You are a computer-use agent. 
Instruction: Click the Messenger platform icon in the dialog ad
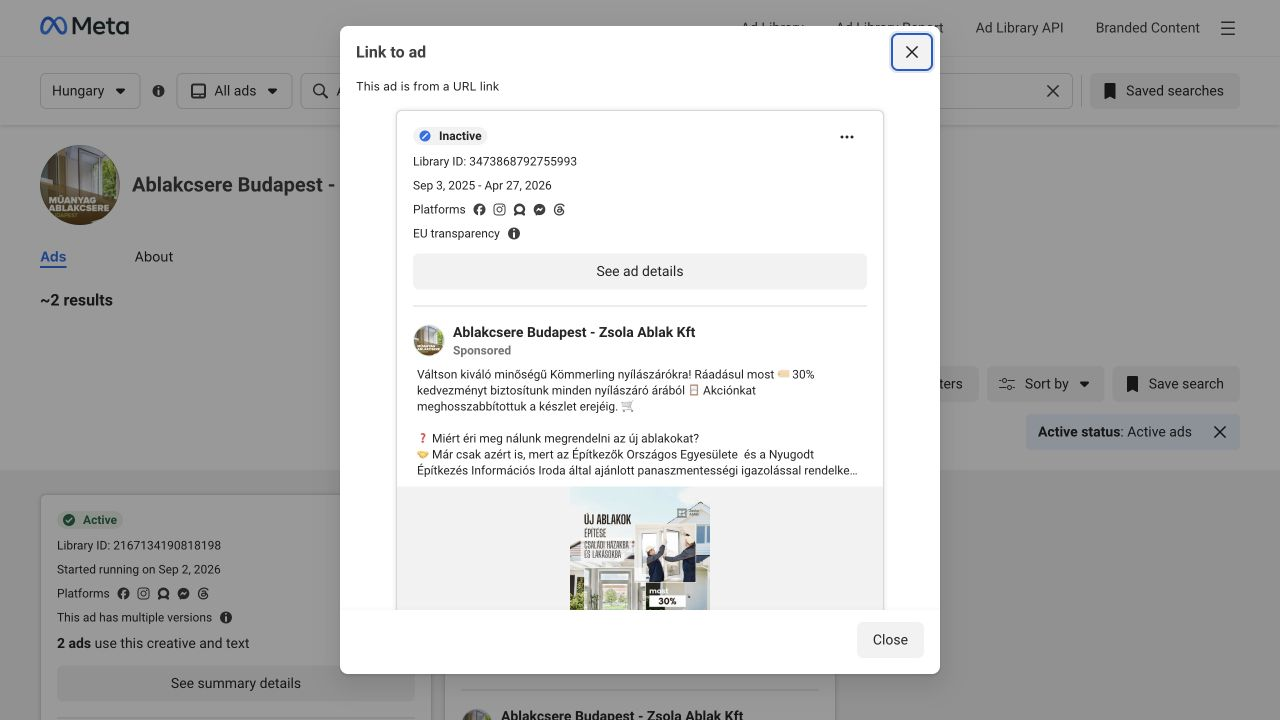(x=539, y=210)
